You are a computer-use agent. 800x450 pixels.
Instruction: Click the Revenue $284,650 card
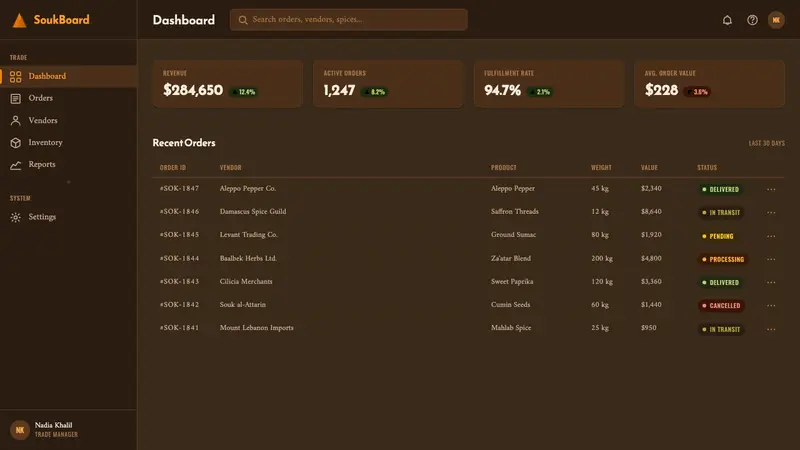pyautogui.click(x=228, y=84)
